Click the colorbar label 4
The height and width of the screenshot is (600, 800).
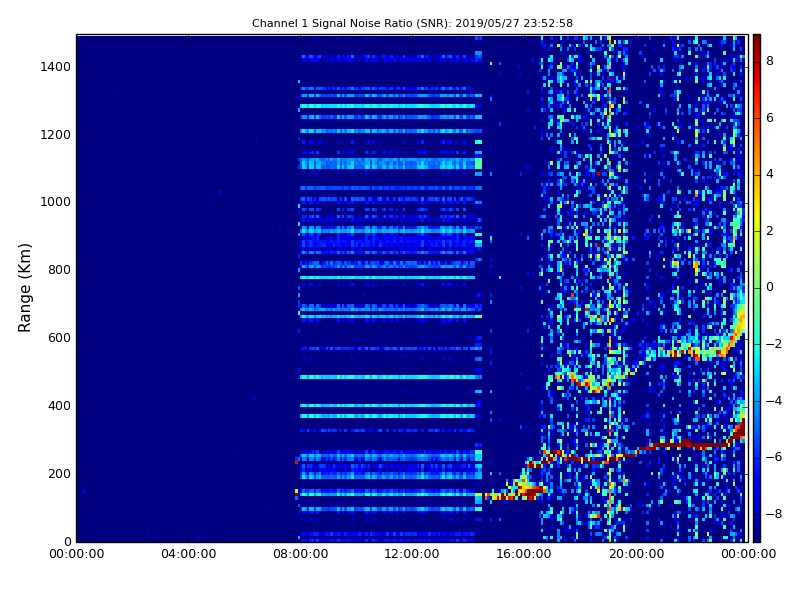[770, 174]
